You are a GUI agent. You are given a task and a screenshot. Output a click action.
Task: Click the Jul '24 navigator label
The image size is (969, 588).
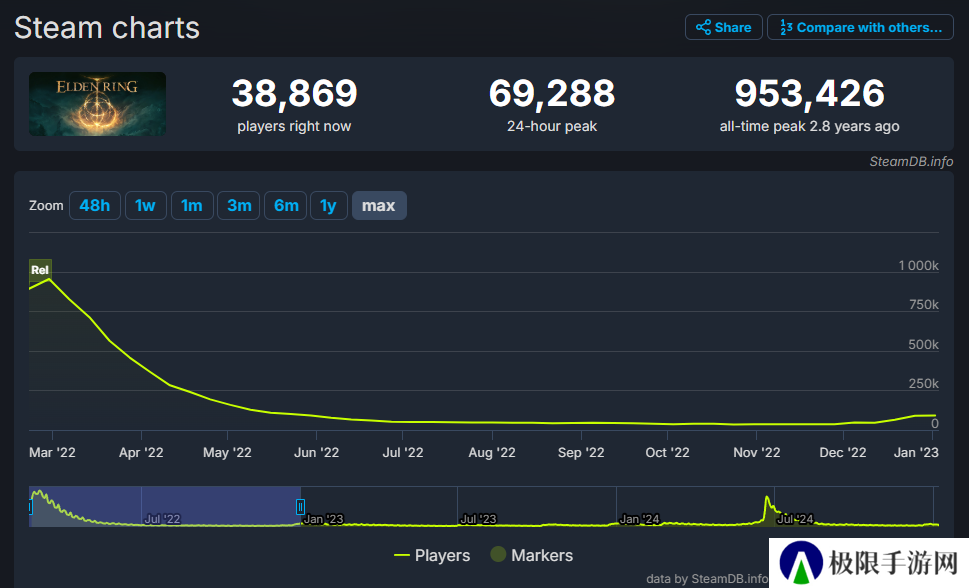795,519
